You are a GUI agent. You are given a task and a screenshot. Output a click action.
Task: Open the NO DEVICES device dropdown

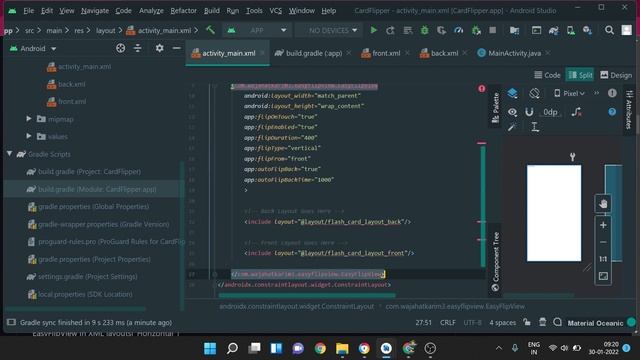(328, 30)
